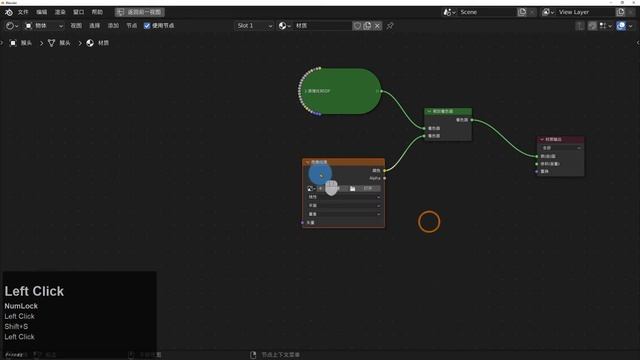Open the Slot 1 material slot dropdown
Screen dimensions: 640x360
254,26
